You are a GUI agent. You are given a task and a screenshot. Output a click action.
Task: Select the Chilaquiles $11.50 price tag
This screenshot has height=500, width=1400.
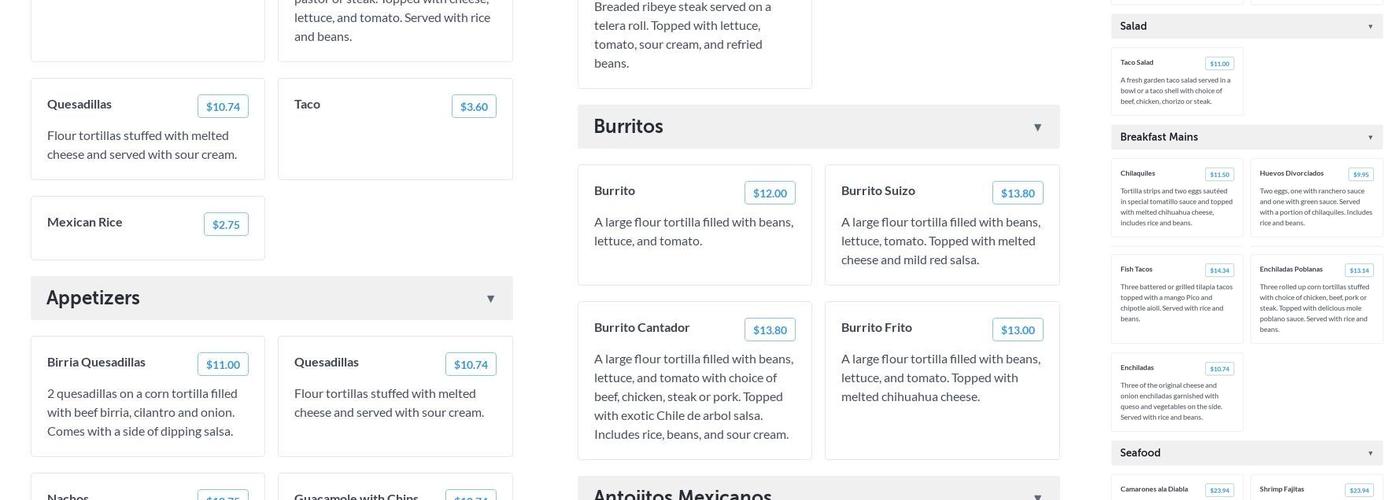click(x=1219, y=175)
